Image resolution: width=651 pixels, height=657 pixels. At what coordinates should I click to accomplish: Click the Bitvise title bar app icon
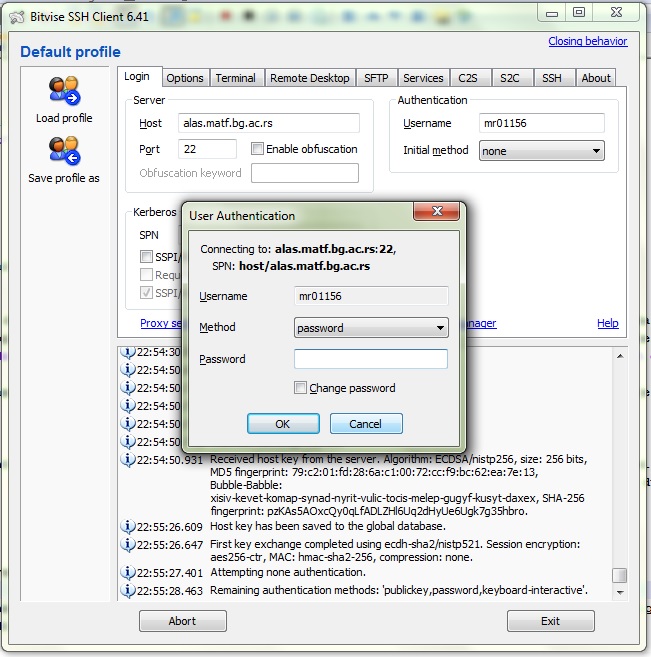[17, 17]
